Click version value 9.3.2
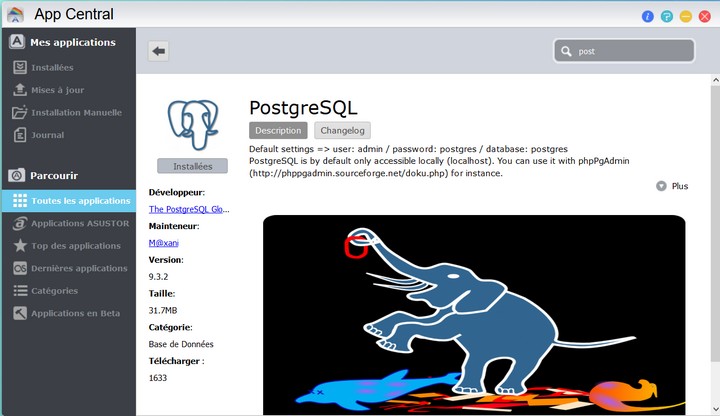This screenshot has height=416, width=720. 158,276
